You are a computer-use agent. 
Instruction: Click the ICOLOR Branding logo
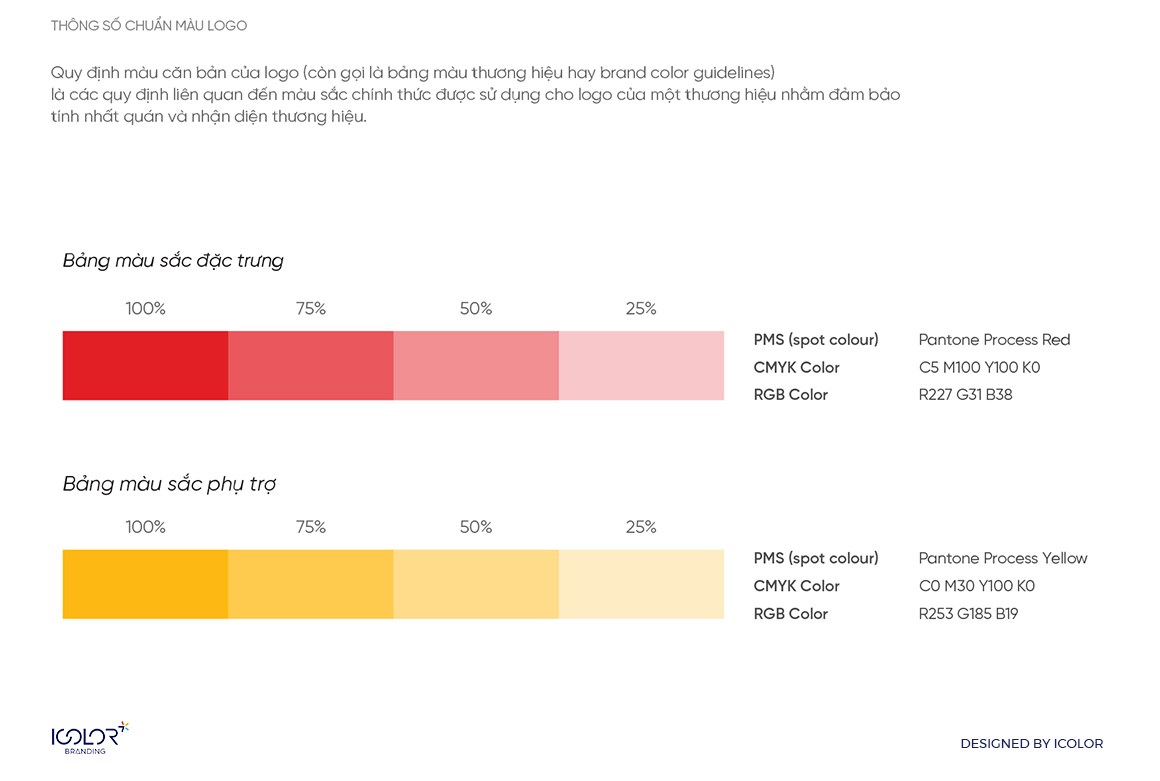[x=89, y=738]
